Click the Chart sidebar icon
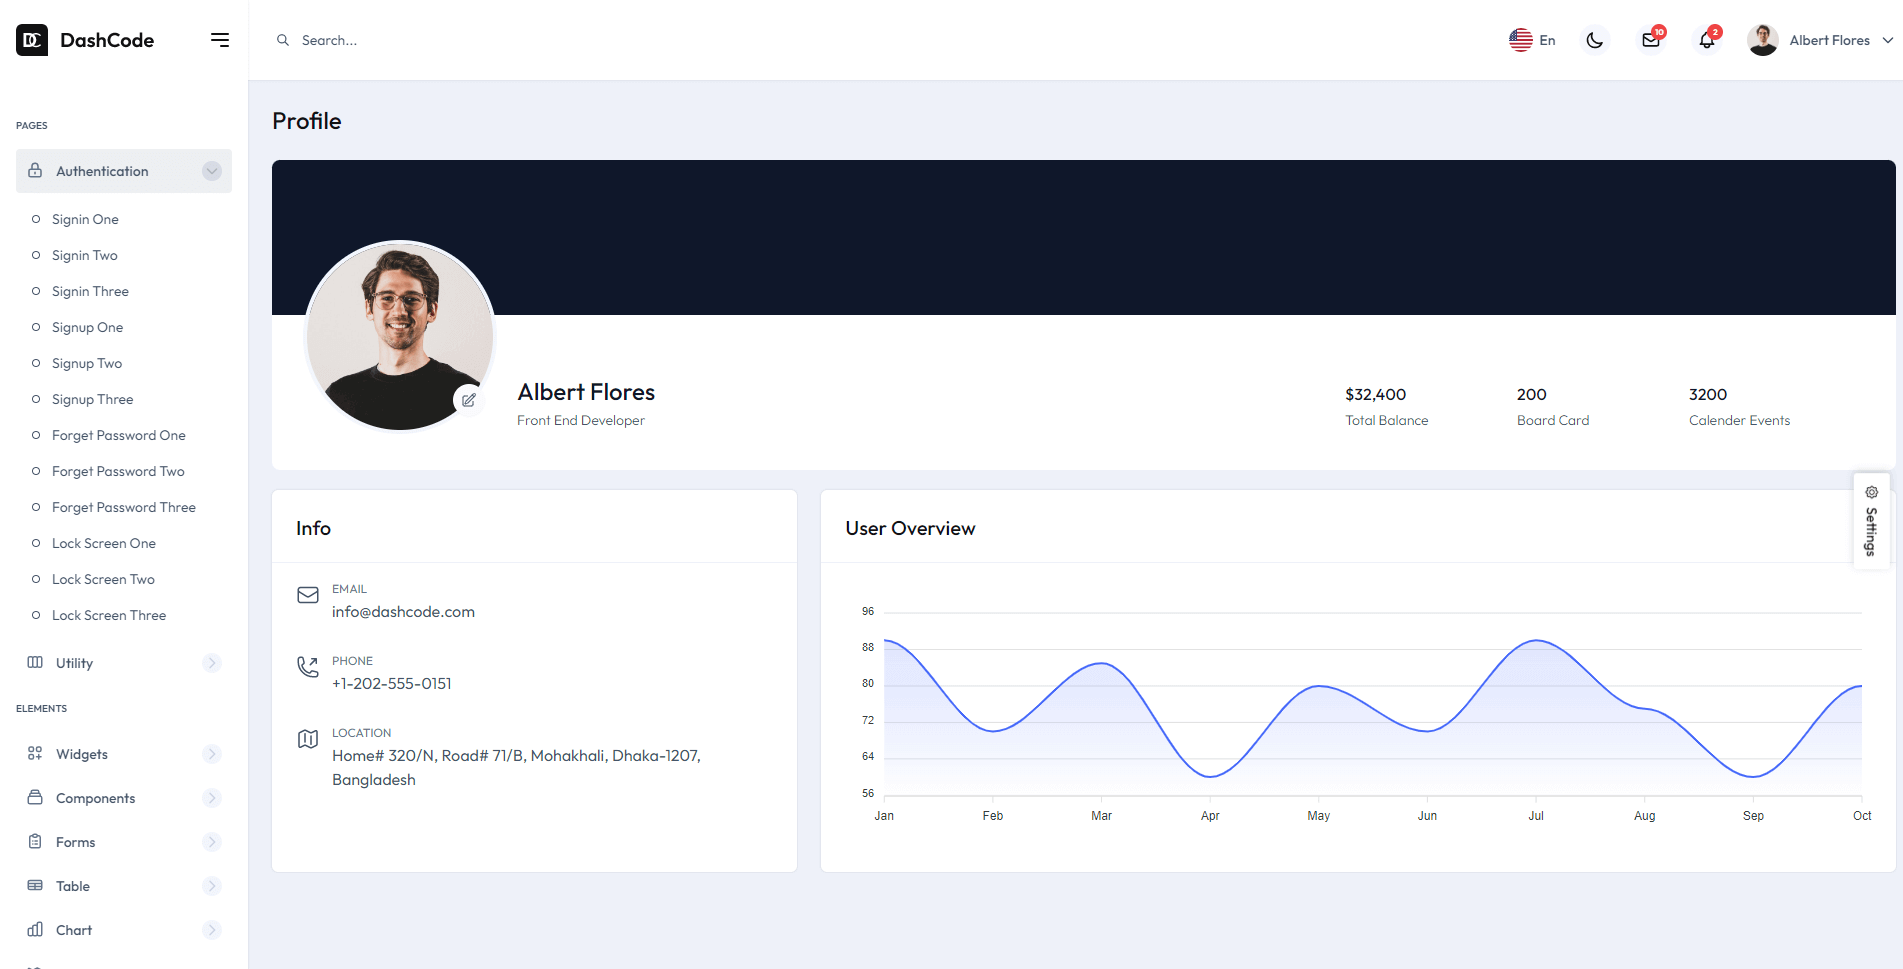The height and width of the screenshot is (969, 1903). 35,929
